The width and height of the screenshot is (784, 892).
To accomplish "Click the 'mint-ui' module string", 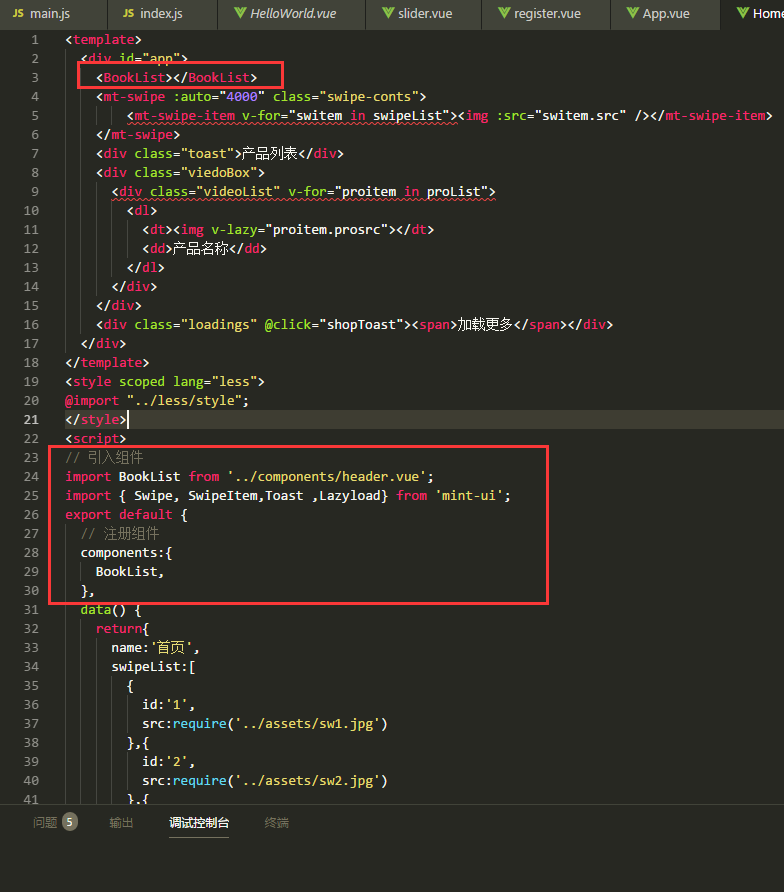I will (469, 495).
